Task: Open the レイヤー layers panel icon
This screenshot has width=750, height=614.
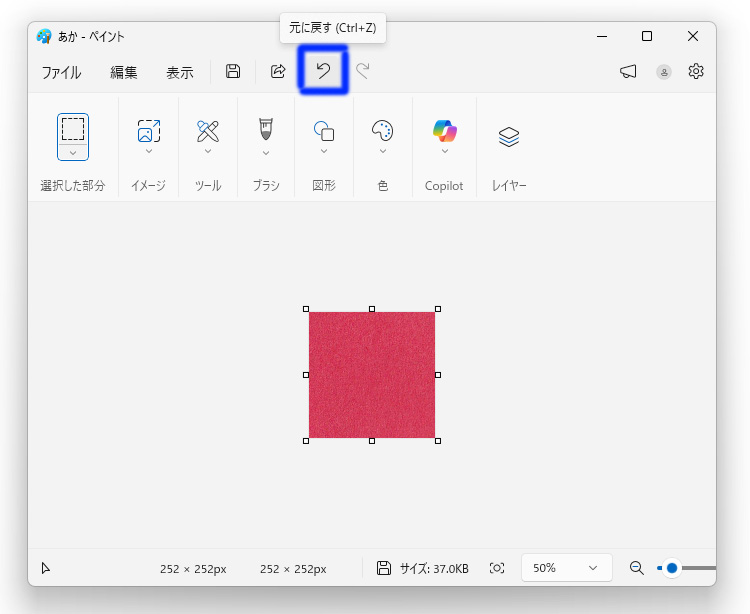Action: [x=509, y=137]
